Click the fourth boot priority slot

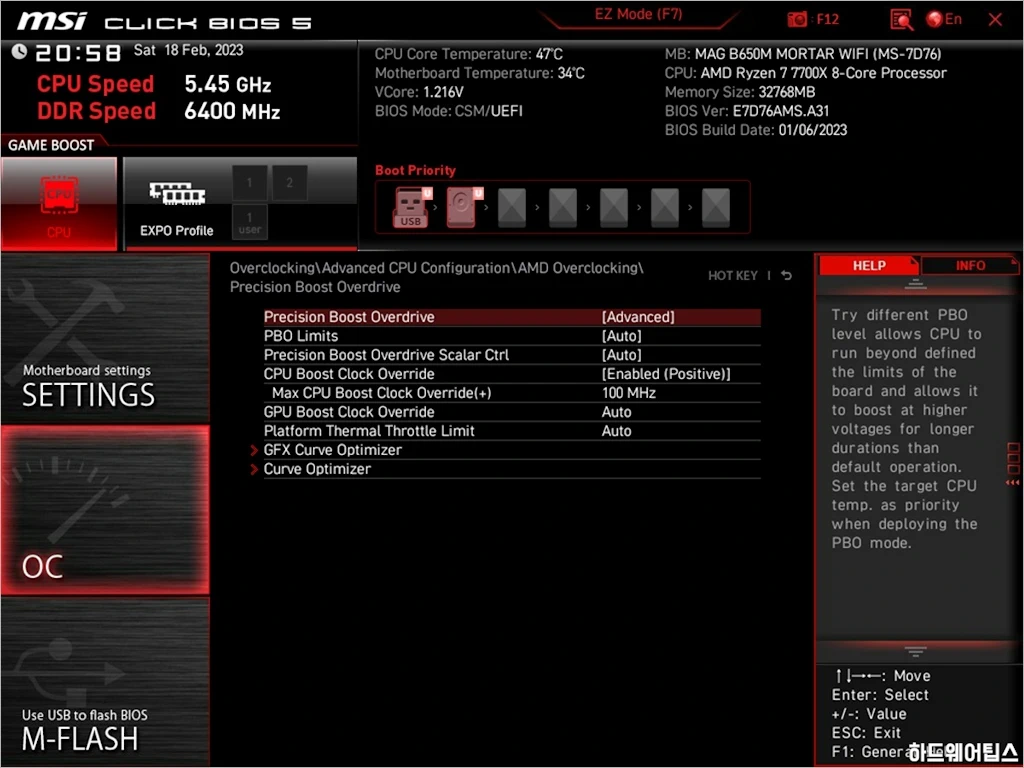click(x=563, y=207)
